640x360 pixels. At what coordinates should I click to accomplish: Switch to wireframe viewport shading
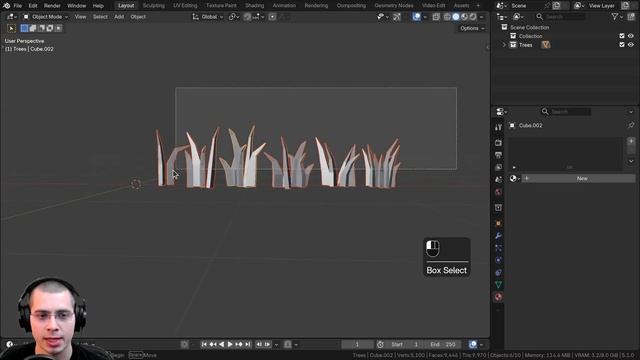tap(447, 17)
